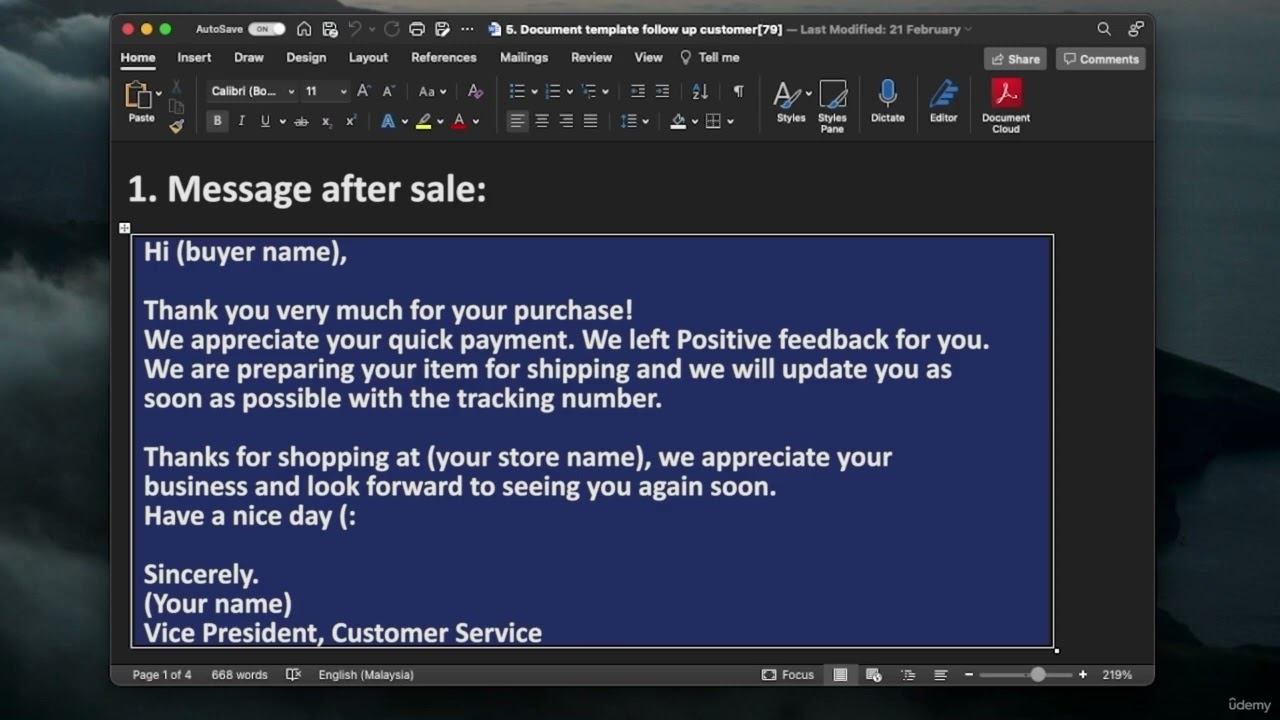Open the font size dropdown
Viewport: 1280px width, 720px height.
(x=343, y=92)
